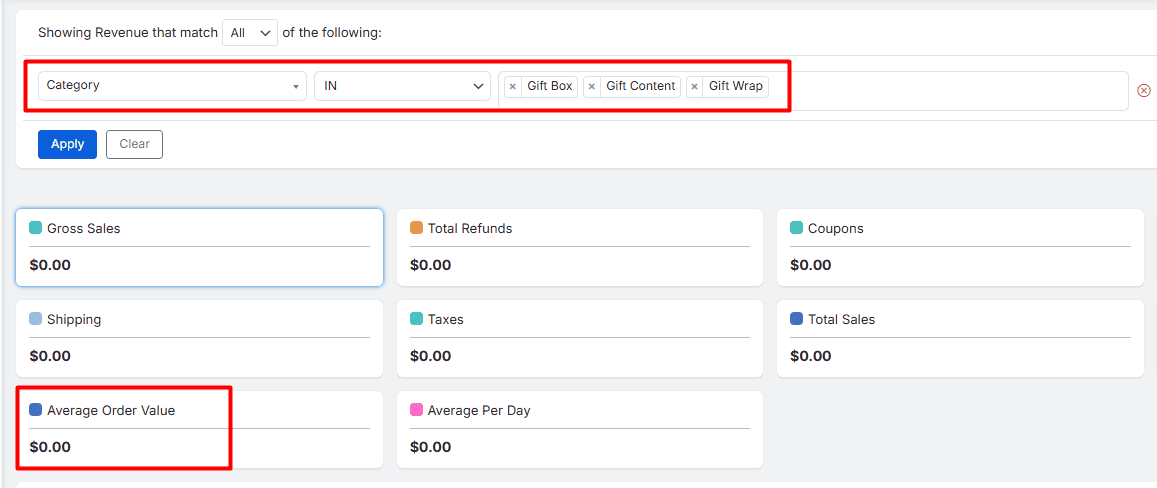Click the Gross Sales color swatch

[36, 228]
